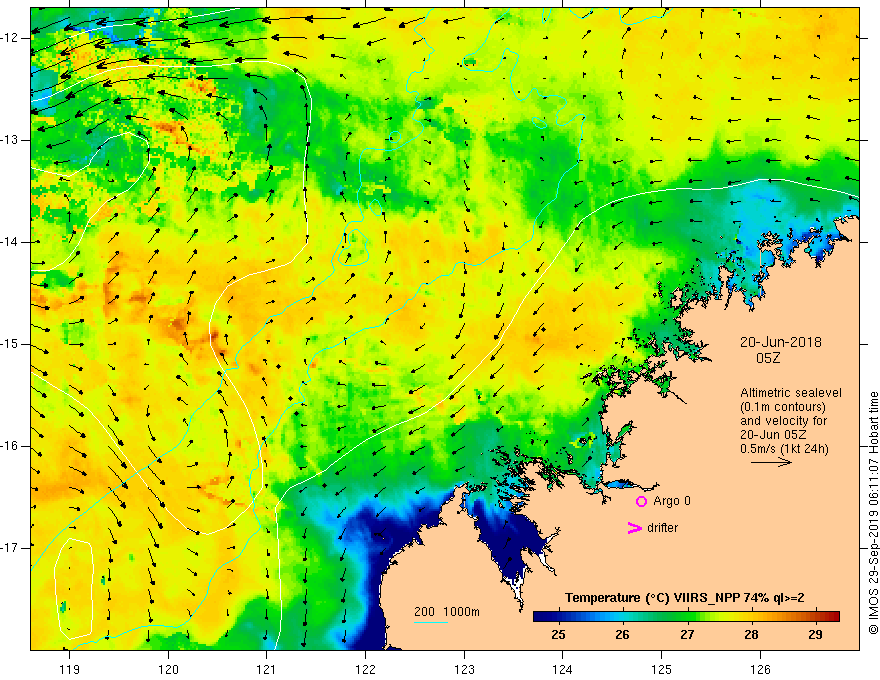Click longitude axis label 120
This screenshot has height=680, width=880.
[168, 669]
